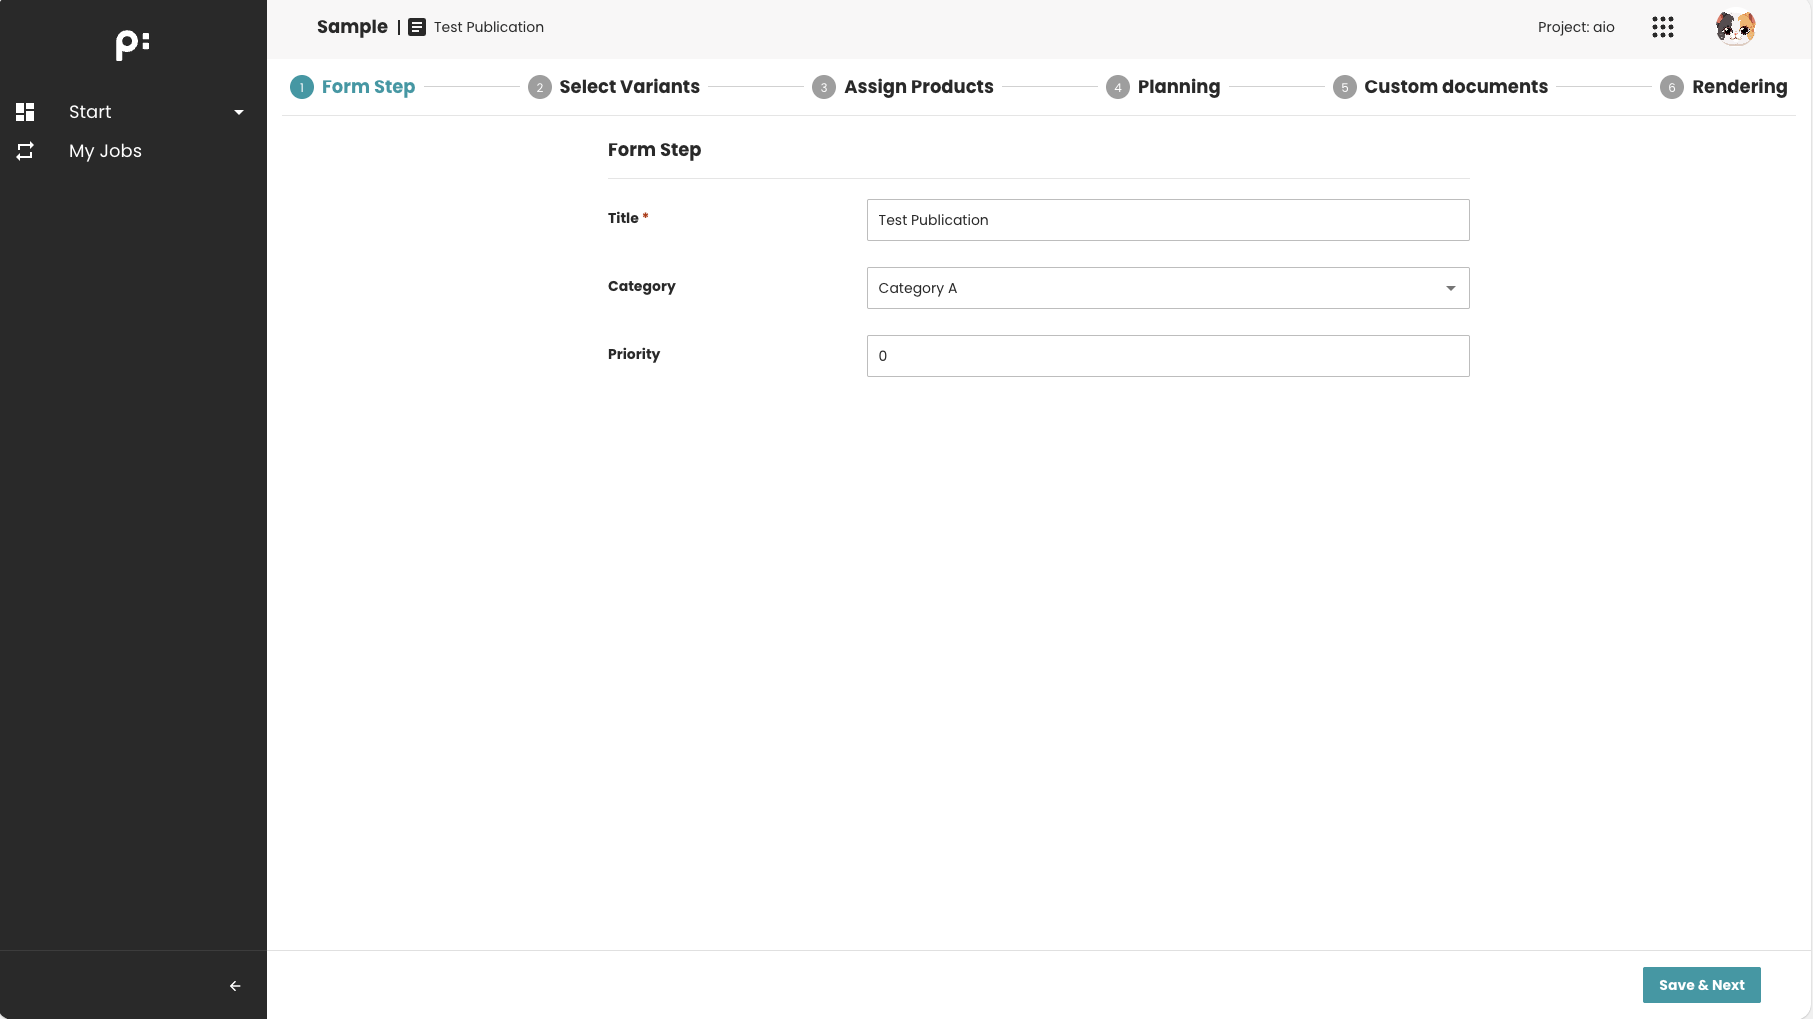The height and width of the screenshot is (1019, 1813).
Task: Navigate to the Rendering step
Action: tap(1738, 87)
